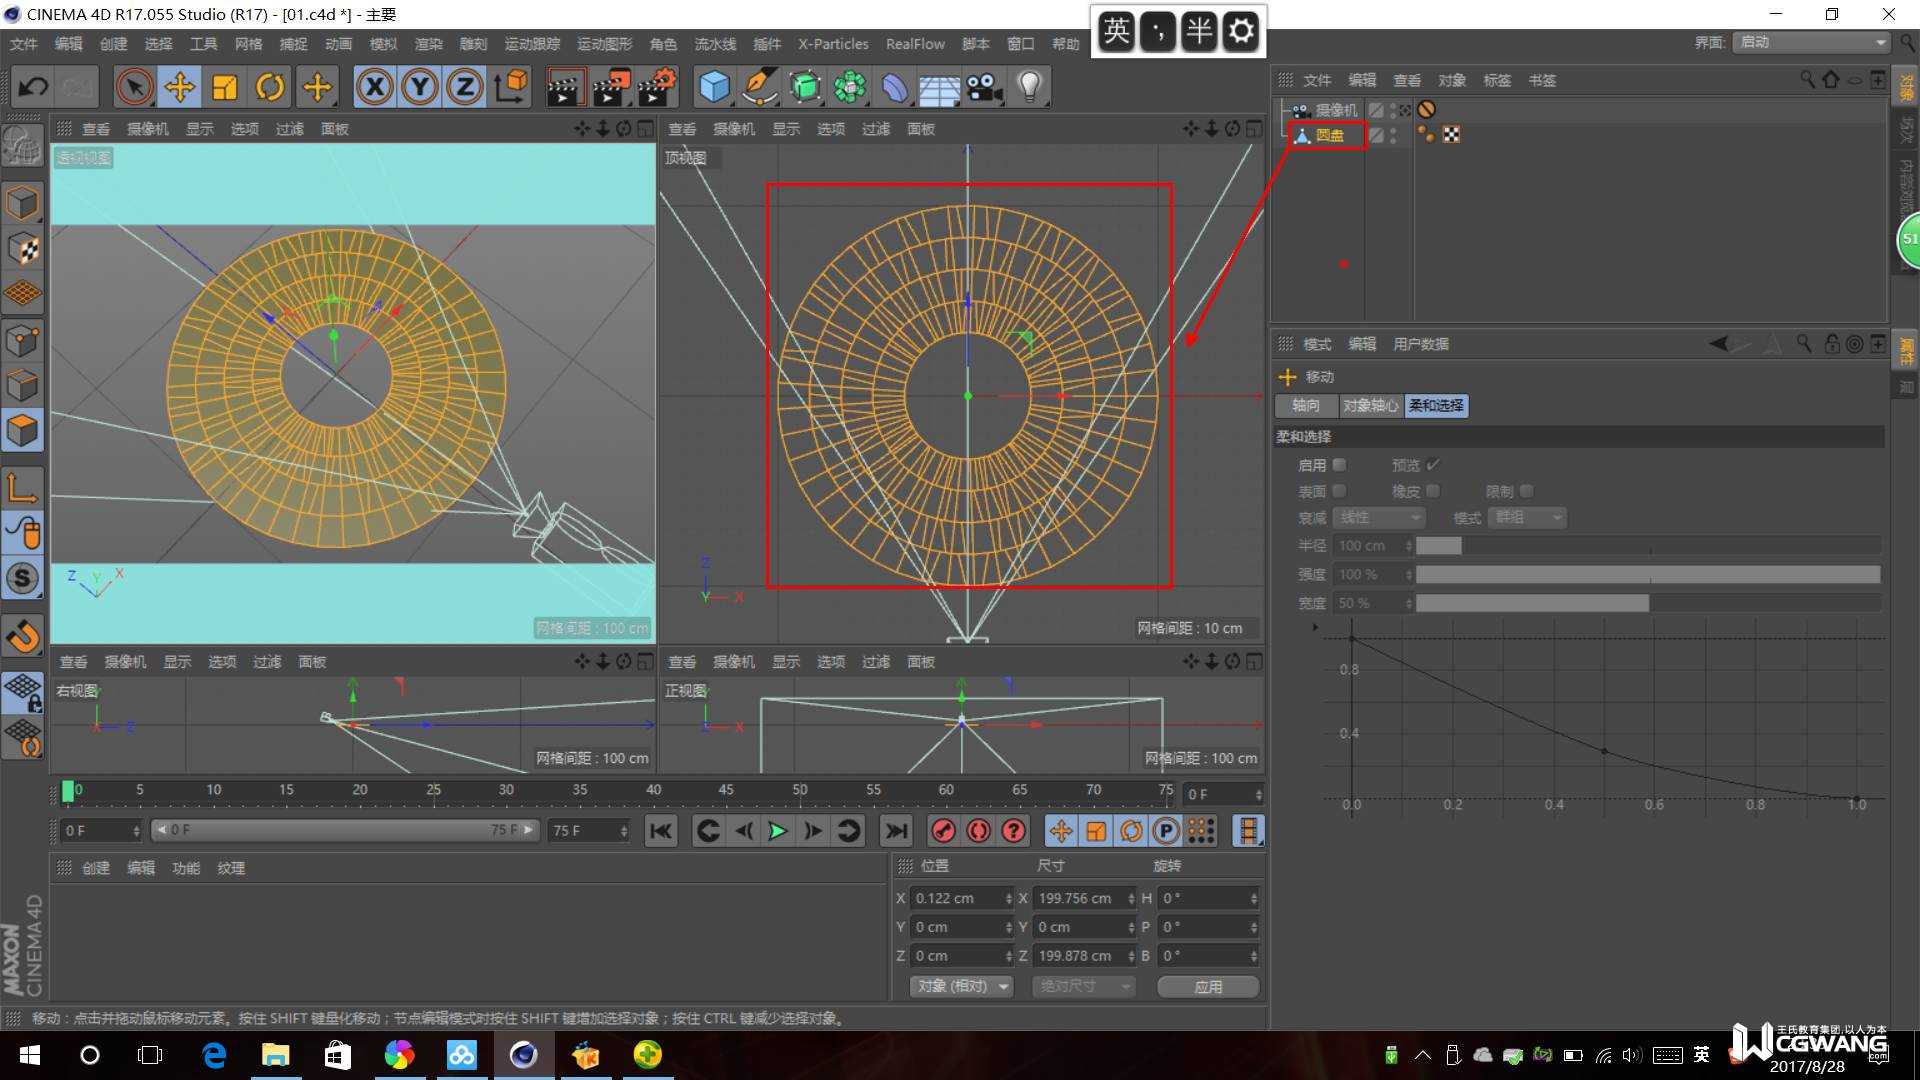Enable the 启用 soft selection checkbox

click(x=1340, y=465)
